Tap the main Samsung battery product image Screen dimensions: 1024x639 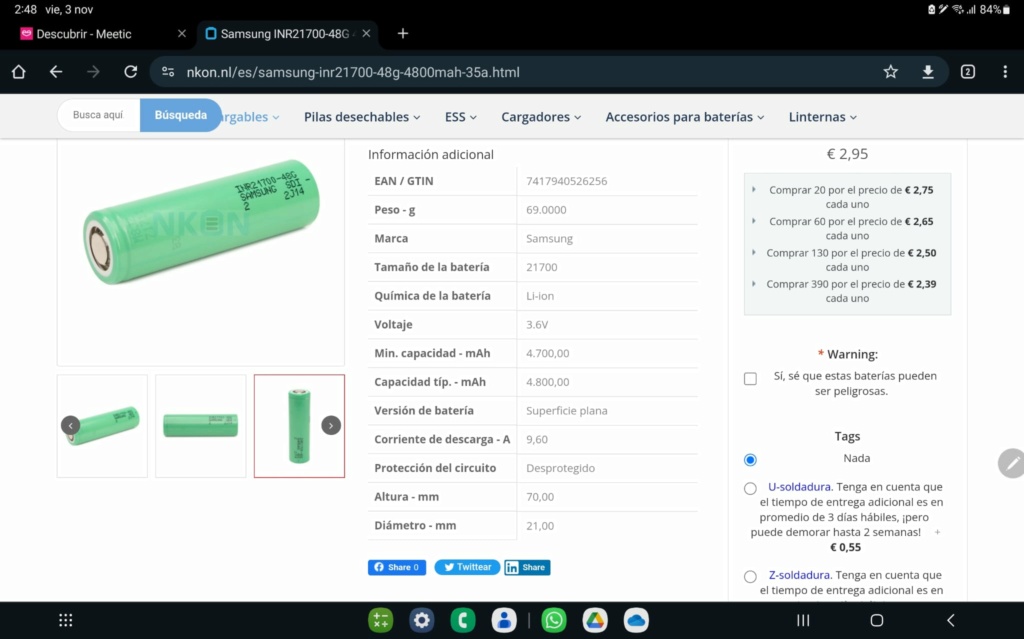coord(200,222)
